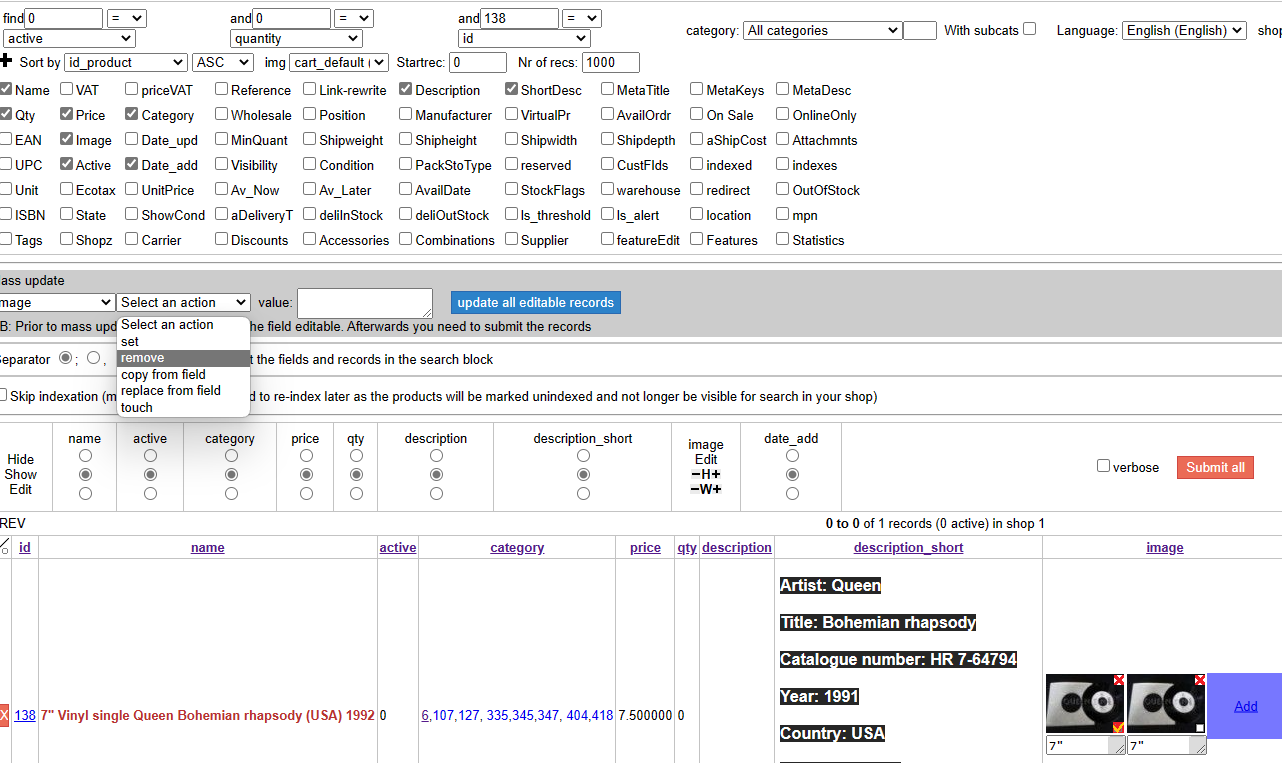Open the category All categories dropdown
The height and width of the screenshot is (763, 1282).
(823, 31)
